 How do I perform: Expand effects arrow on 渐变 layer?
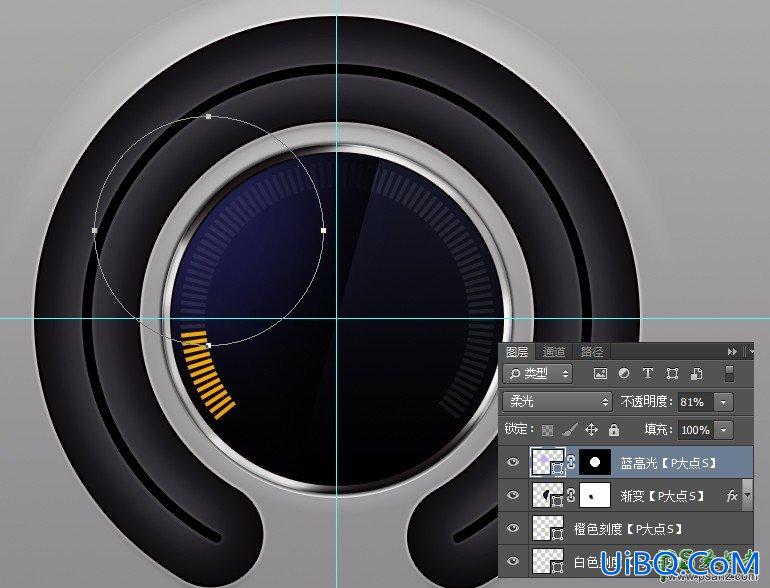point(747,495)
